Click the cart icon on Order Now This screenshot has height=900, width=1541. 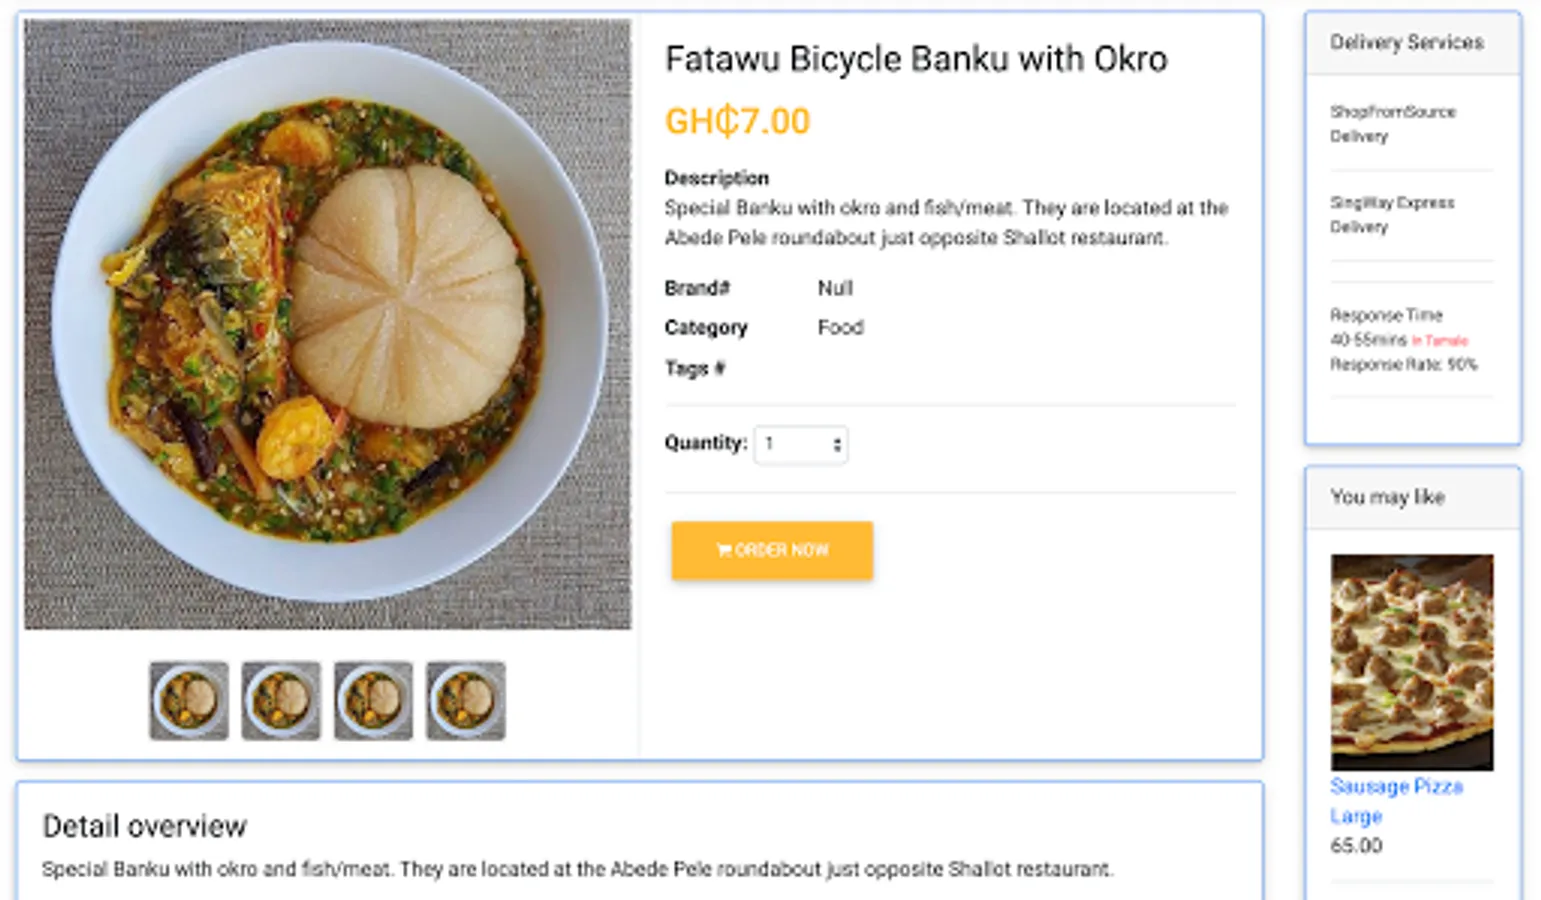point(724,550)
